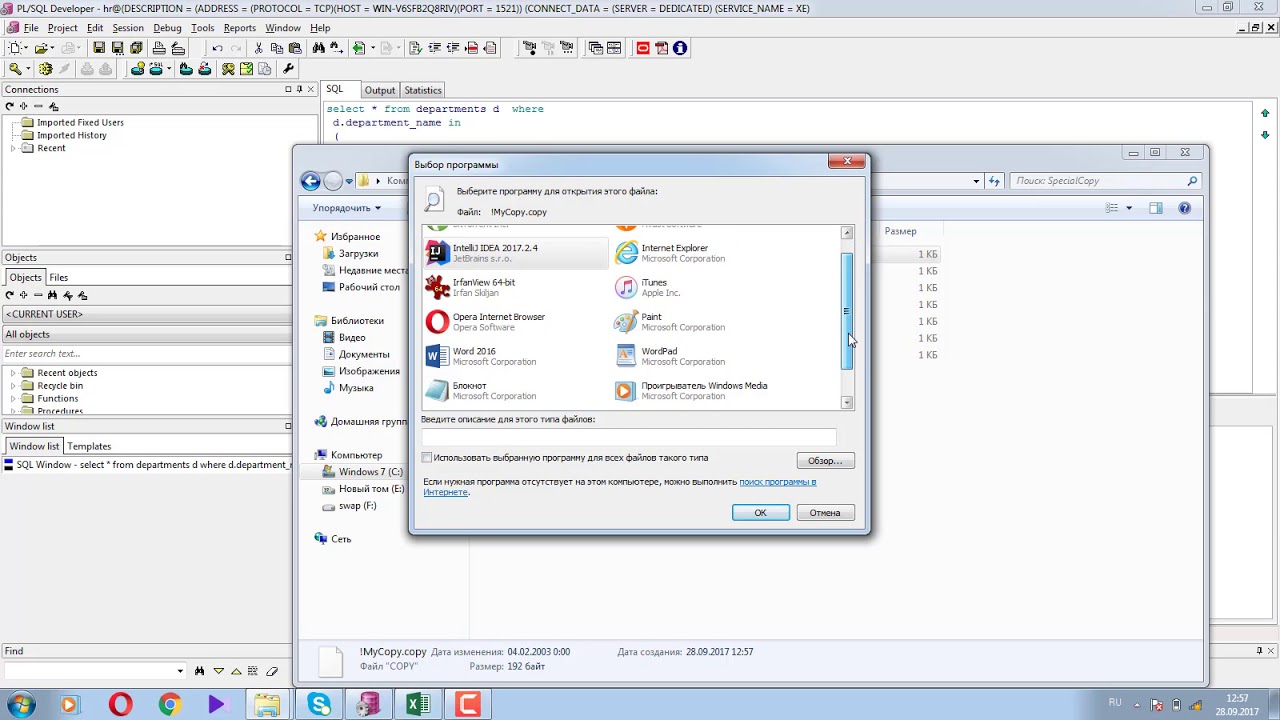This screenshot has height=720, width=1280.
Task: Select Internet Explorer in program list
Action: [704, 253]
